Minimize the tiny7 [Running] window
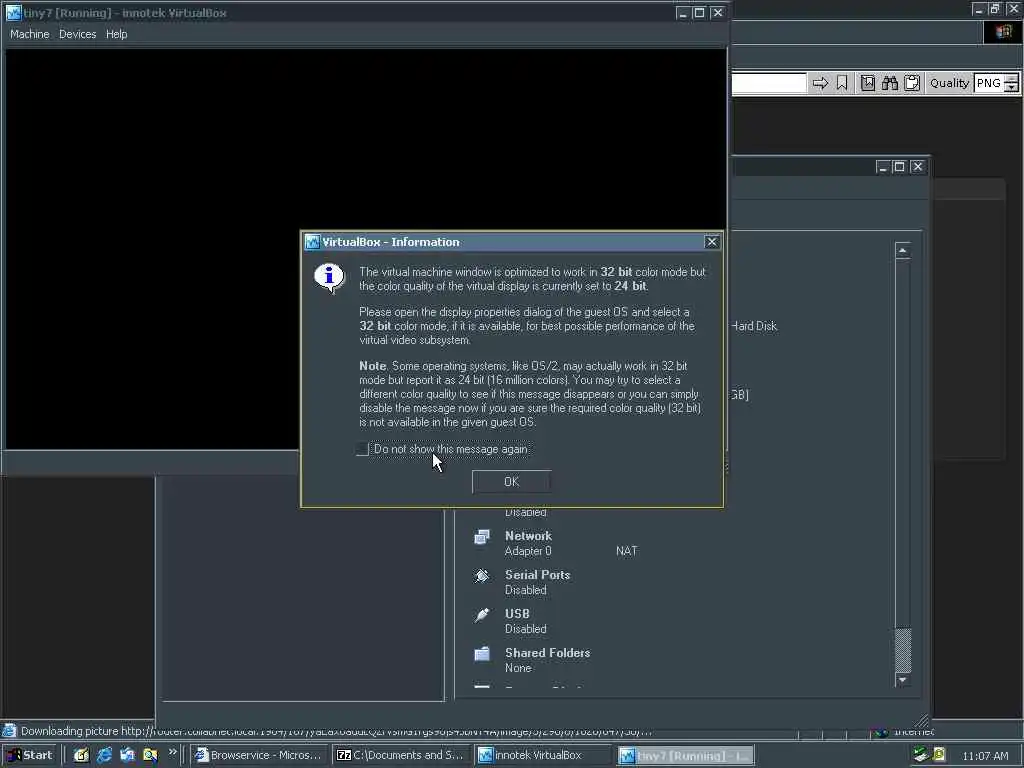 click(x=682, y=12)
